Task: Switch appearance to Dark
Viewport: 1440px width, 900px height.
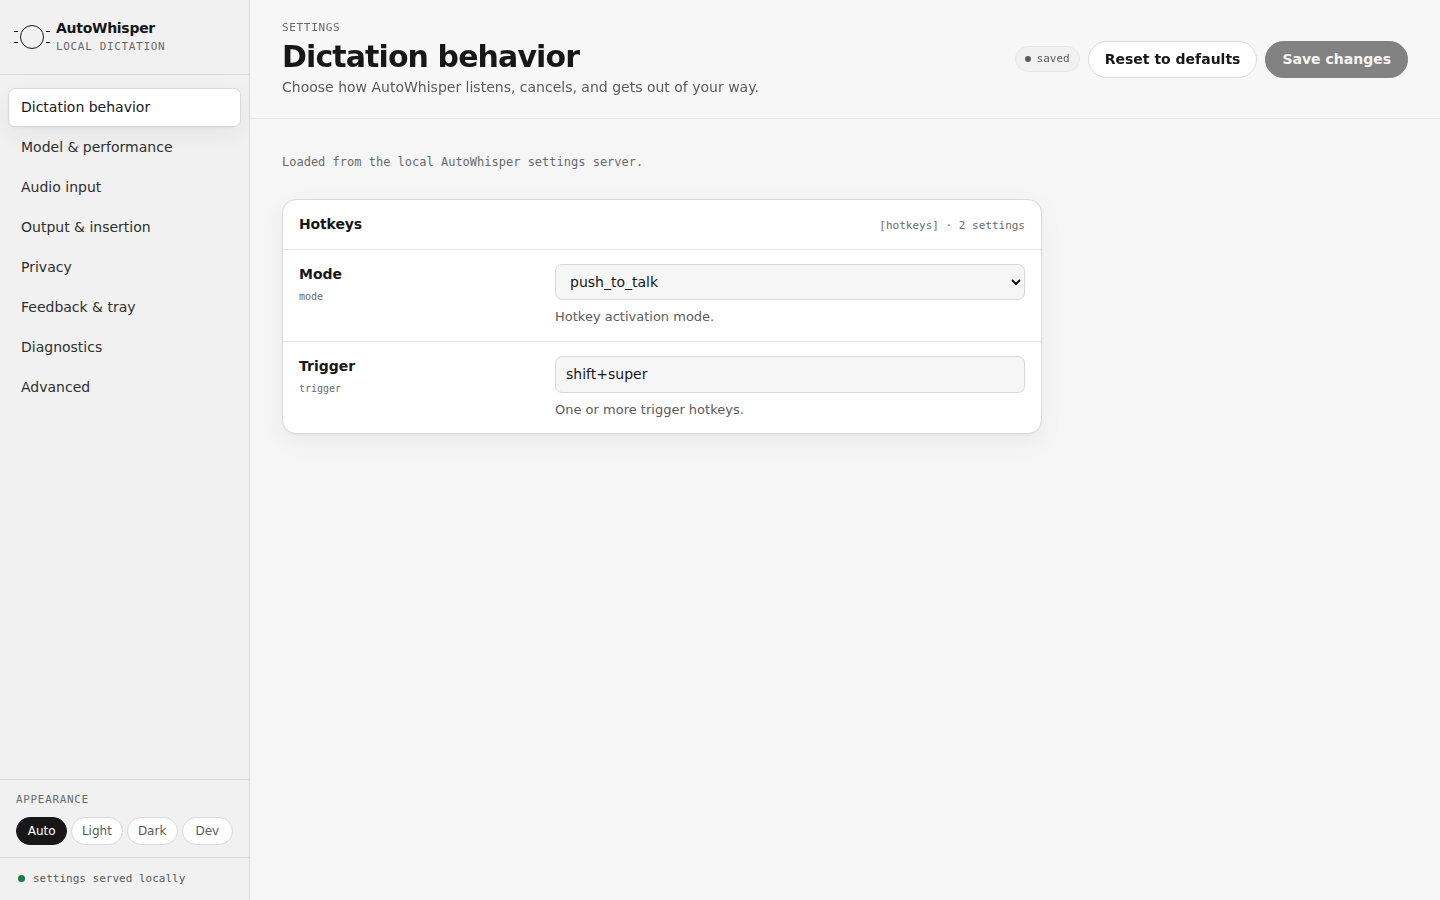Action: pos(152,831)
